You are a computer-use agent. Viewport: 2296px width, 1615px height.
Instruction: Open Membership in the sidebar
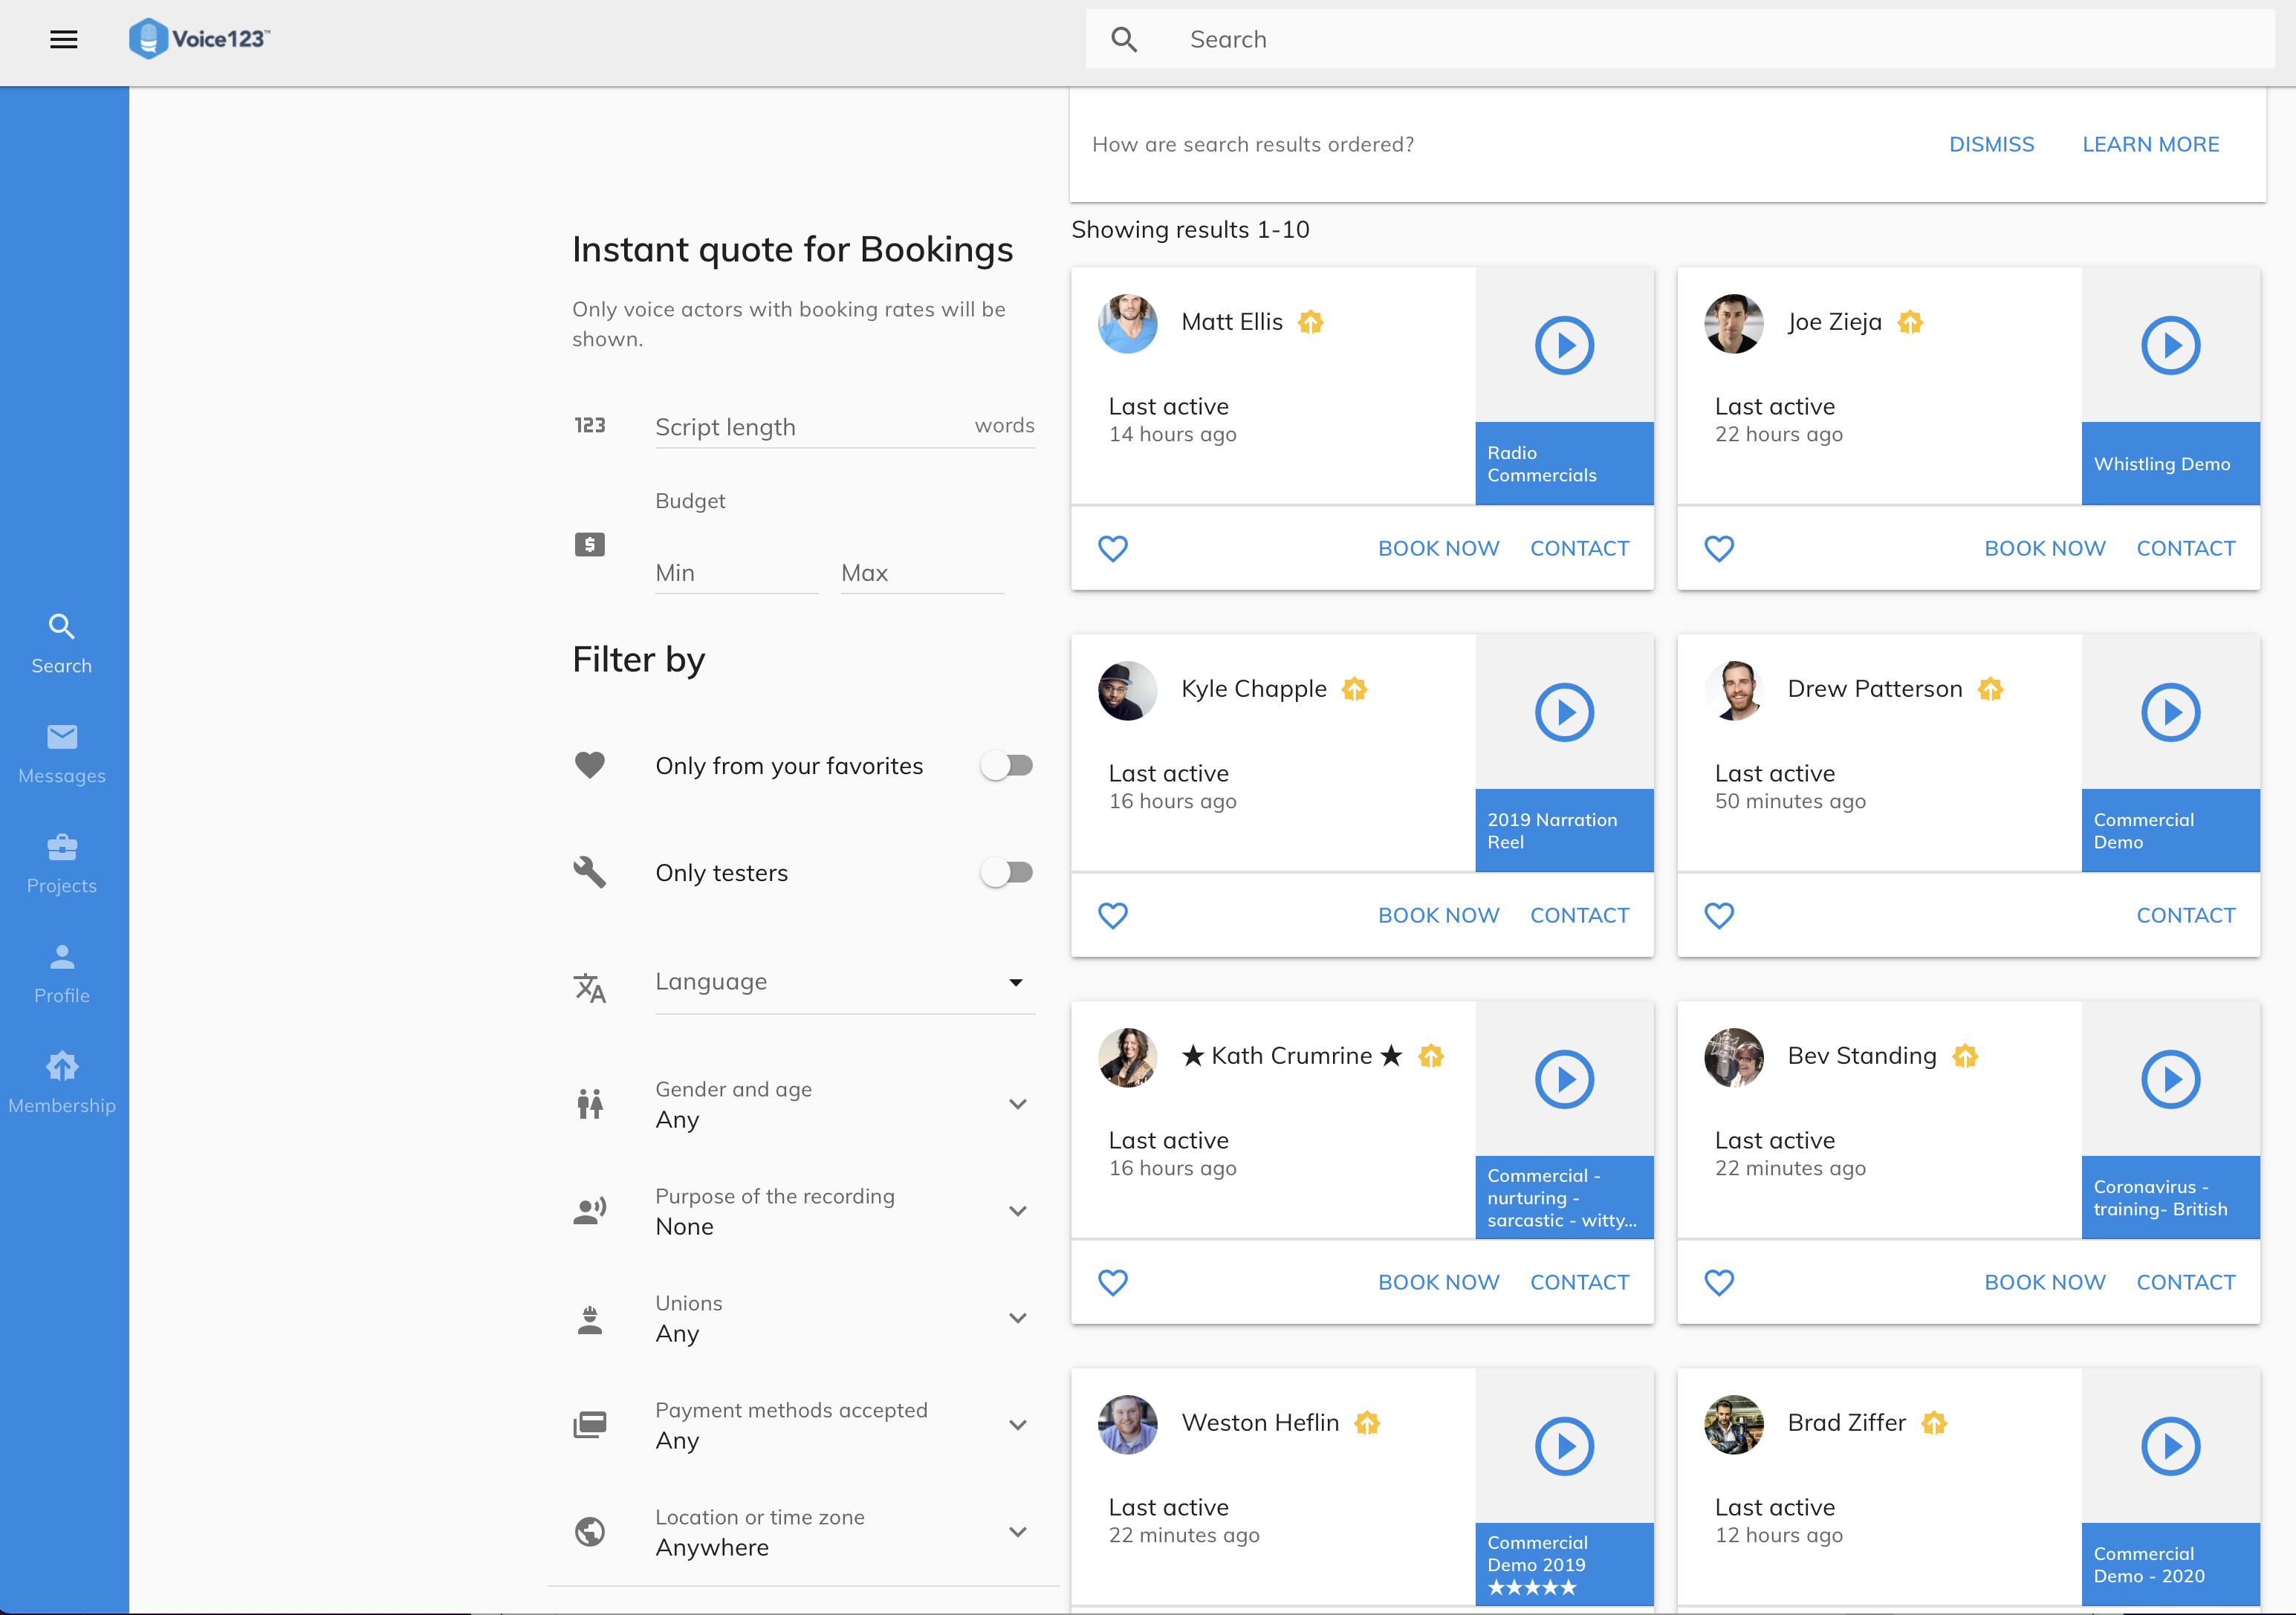[62, 1083]
